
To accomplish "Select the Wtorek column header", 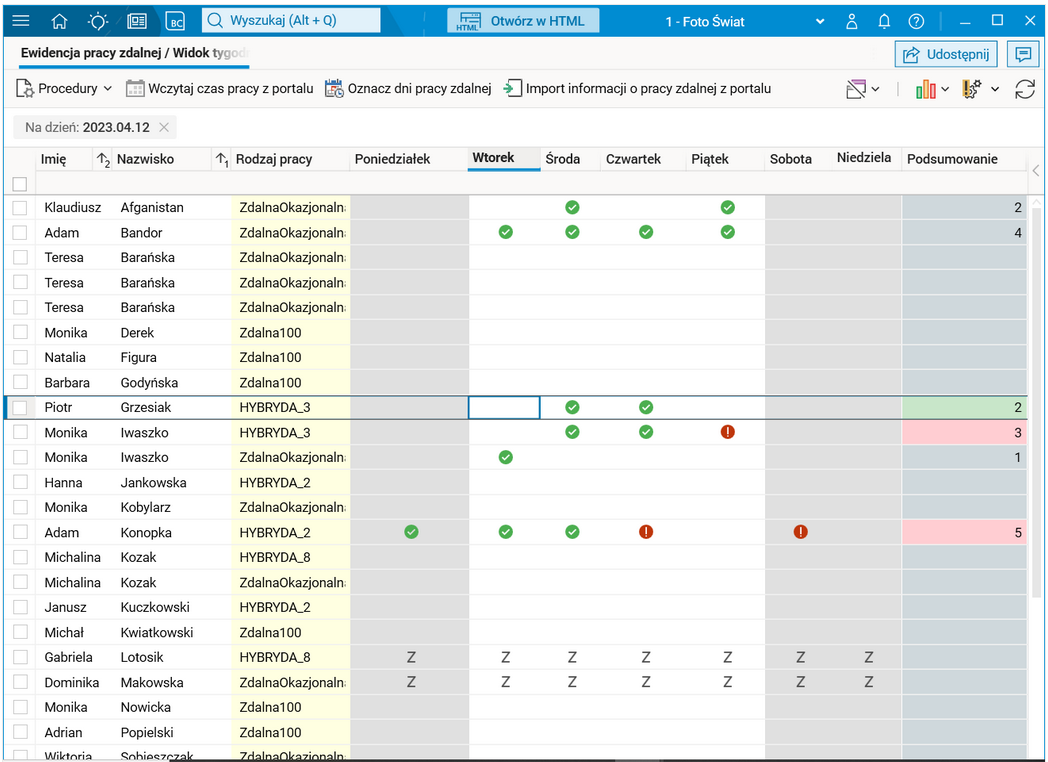I will pos(494,158).
